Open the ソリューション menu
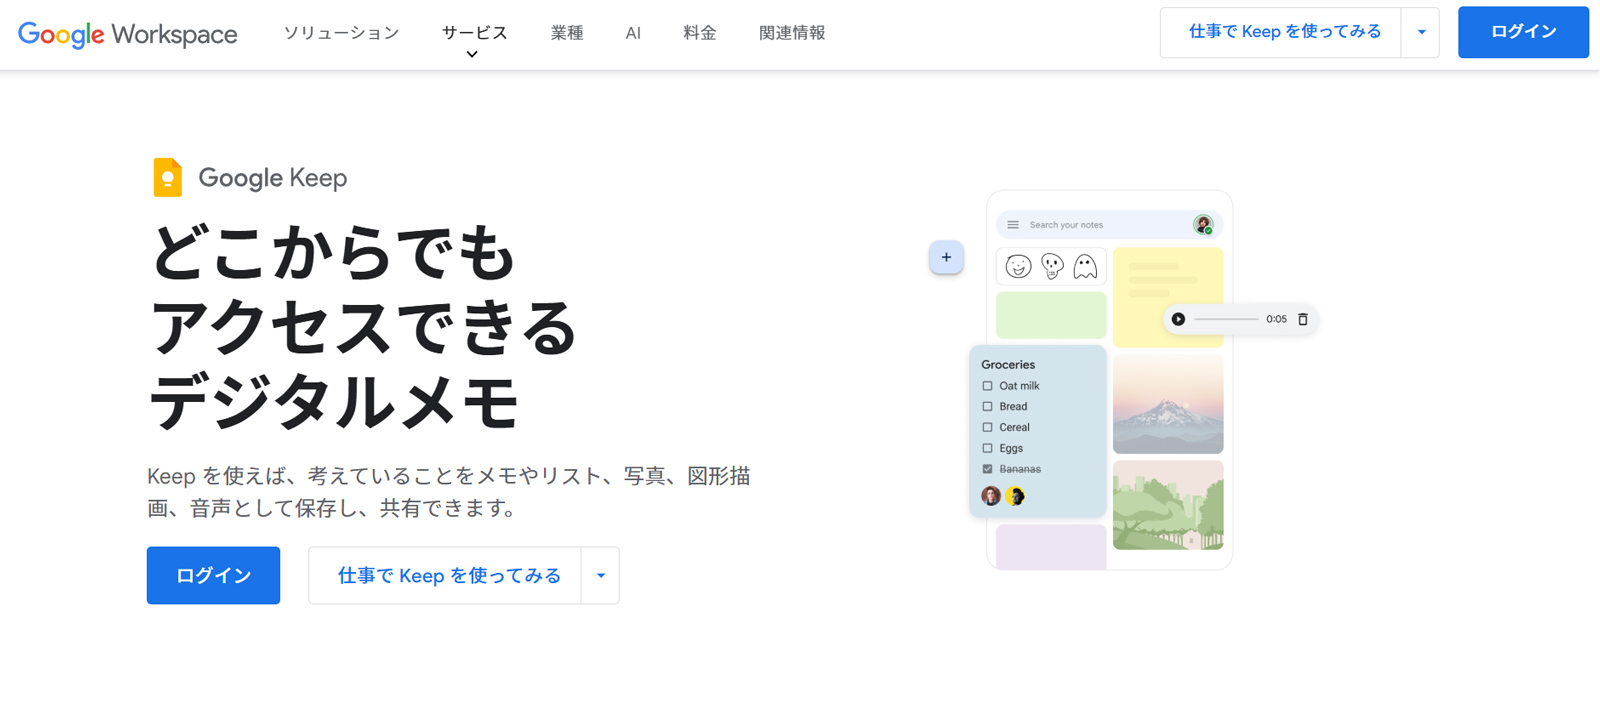 341,33
